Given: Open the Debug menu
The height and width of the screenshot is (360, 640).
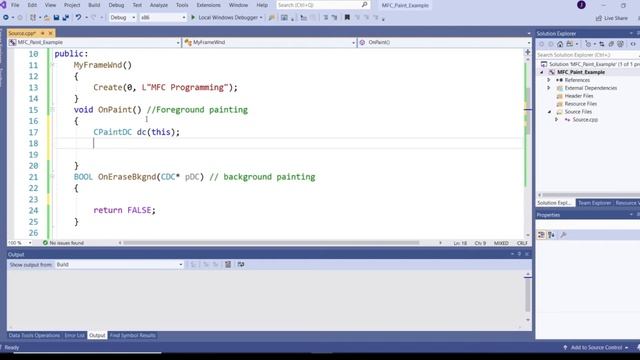Looking at the screenshot, I should coord(116,5).
